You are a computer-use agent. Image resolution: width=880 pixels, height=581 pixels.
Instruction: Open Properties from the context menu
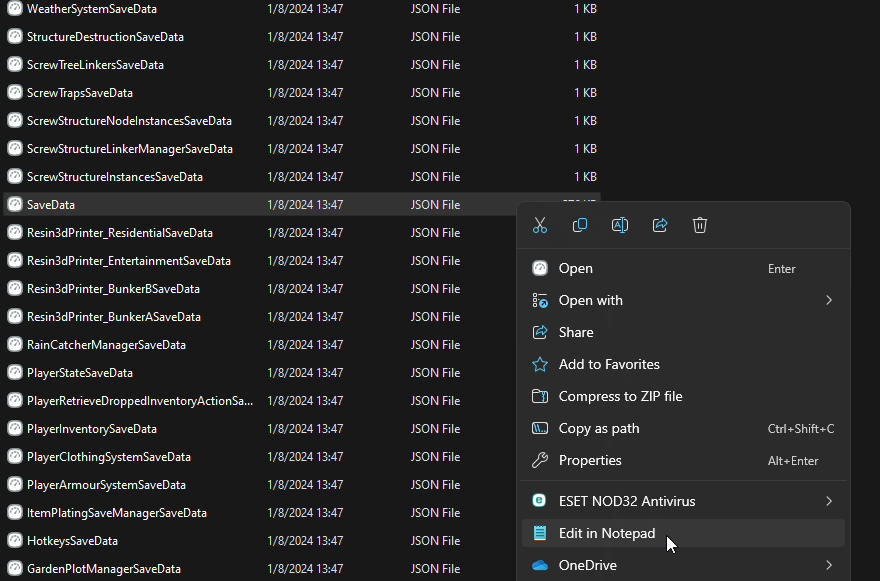(590, 460)
